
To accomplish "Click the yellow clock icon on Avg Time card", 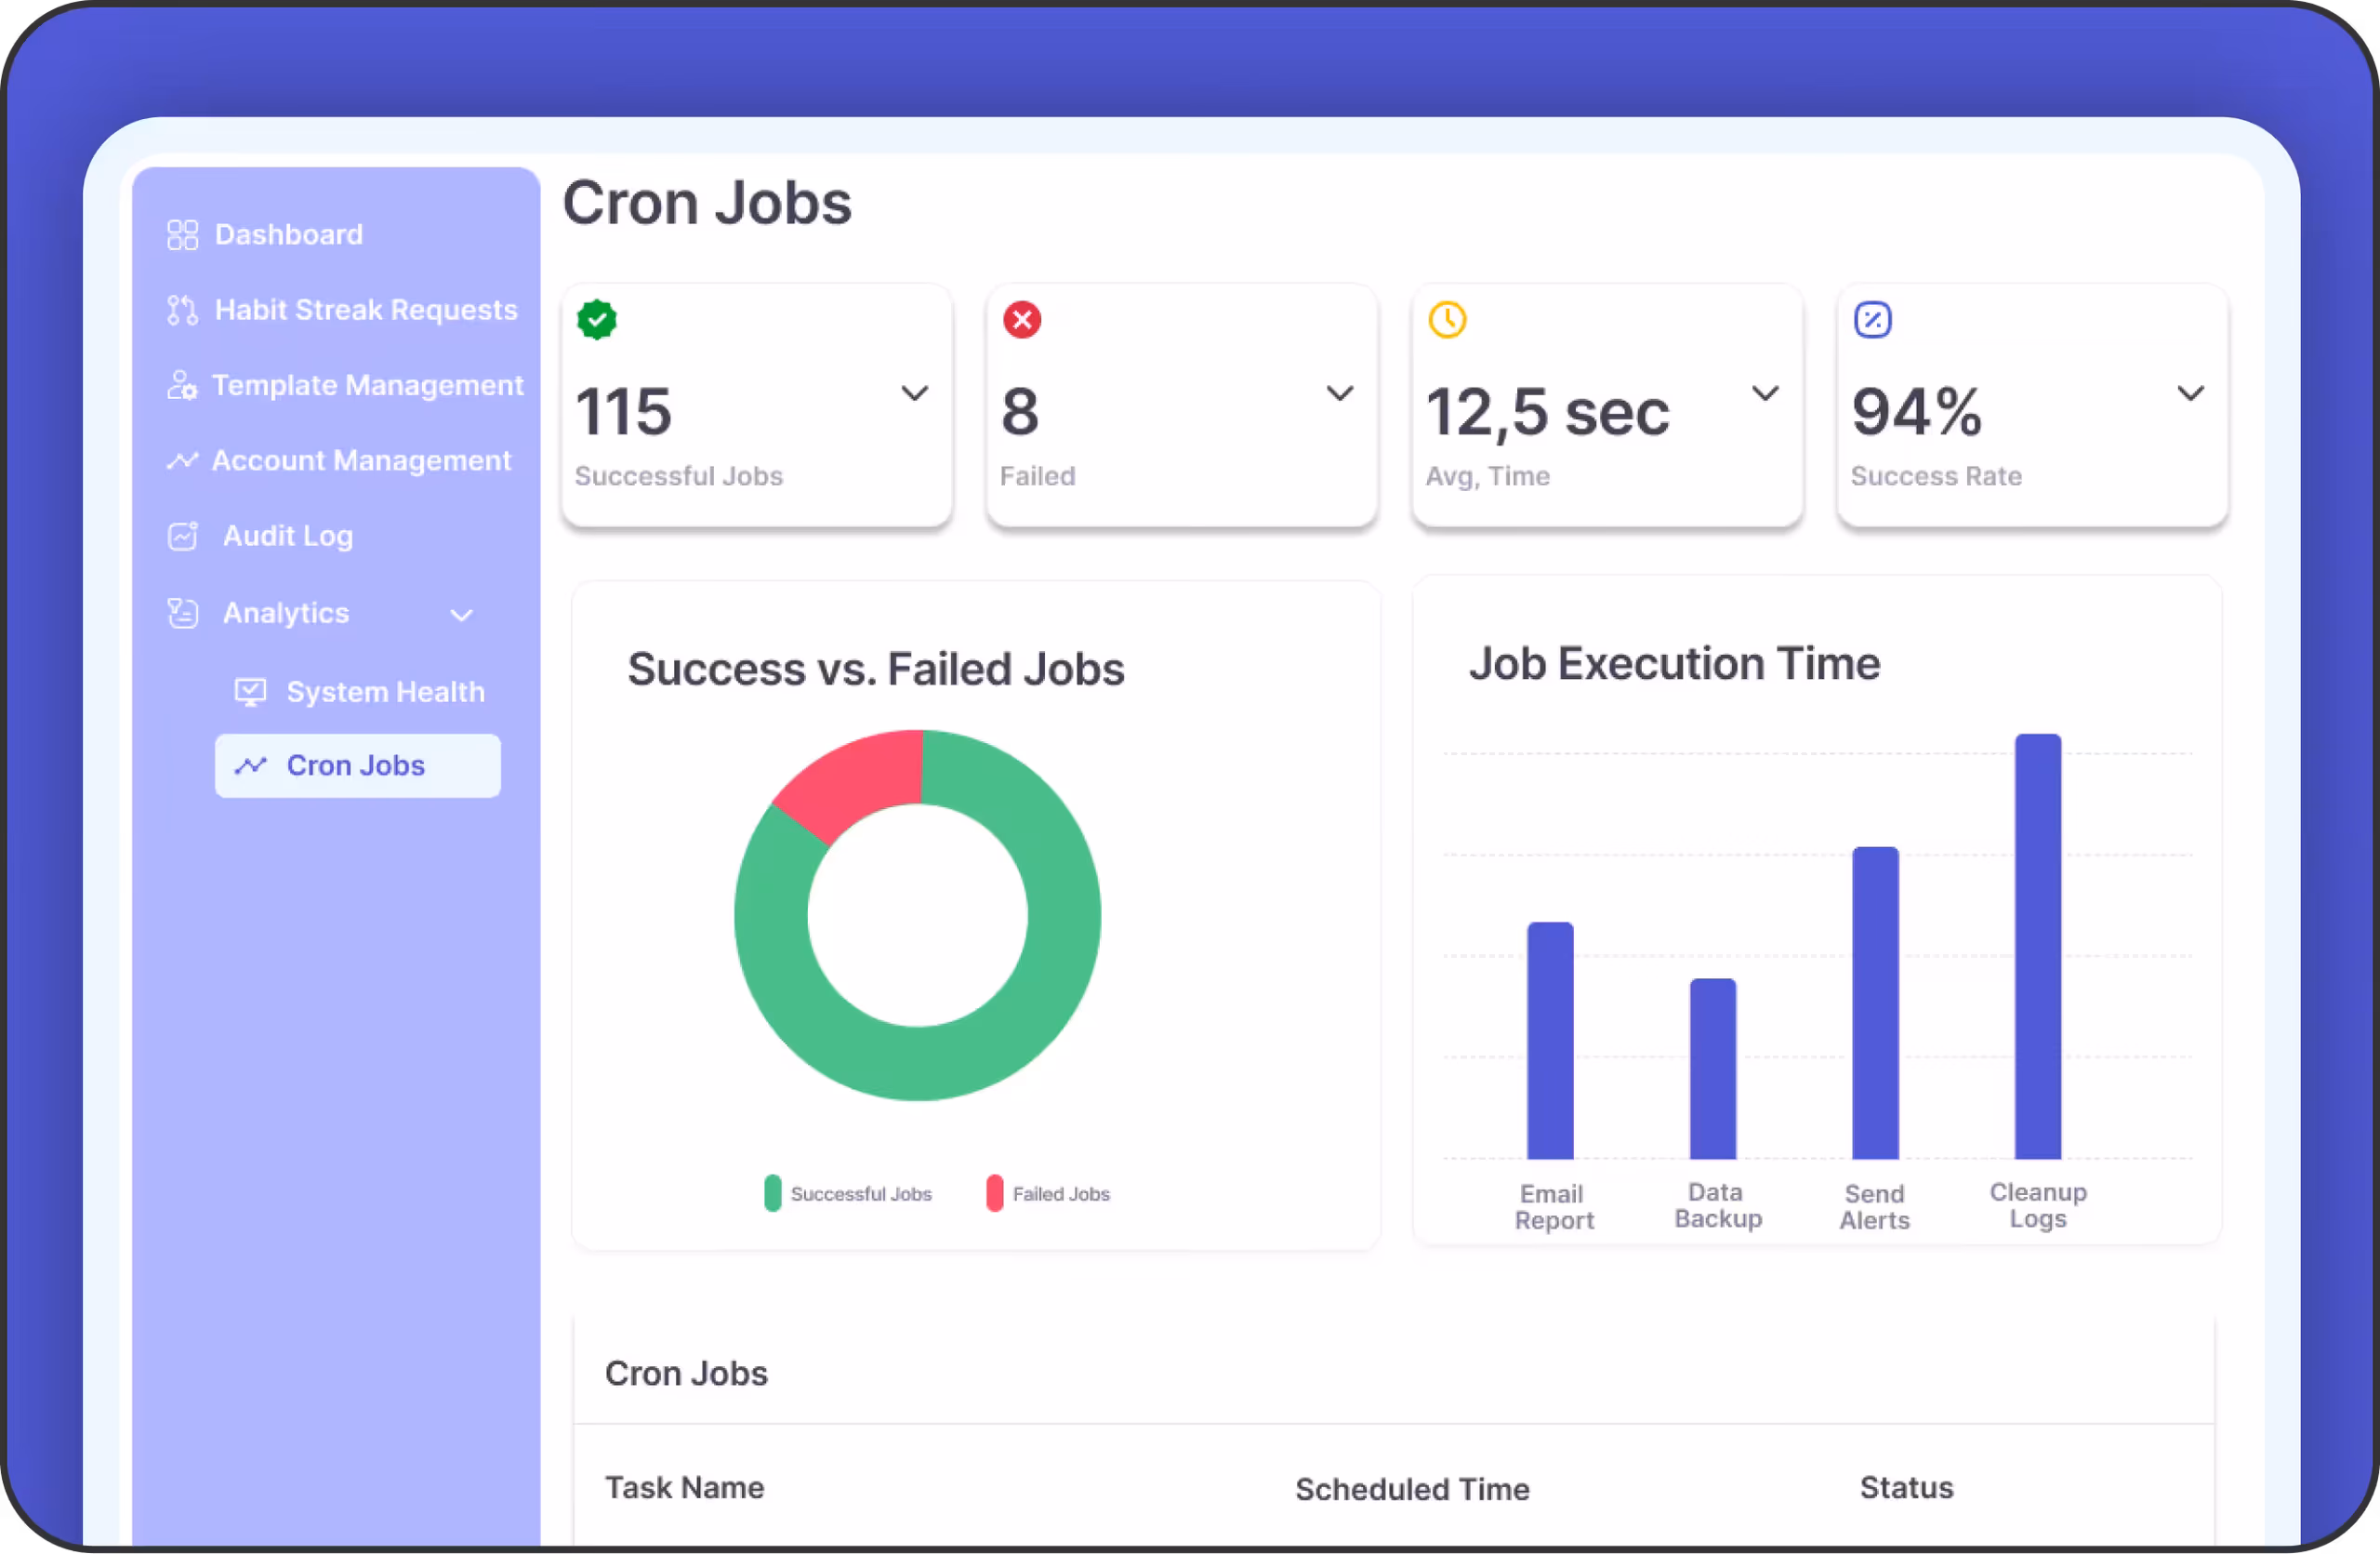I will click(1447, 320).
